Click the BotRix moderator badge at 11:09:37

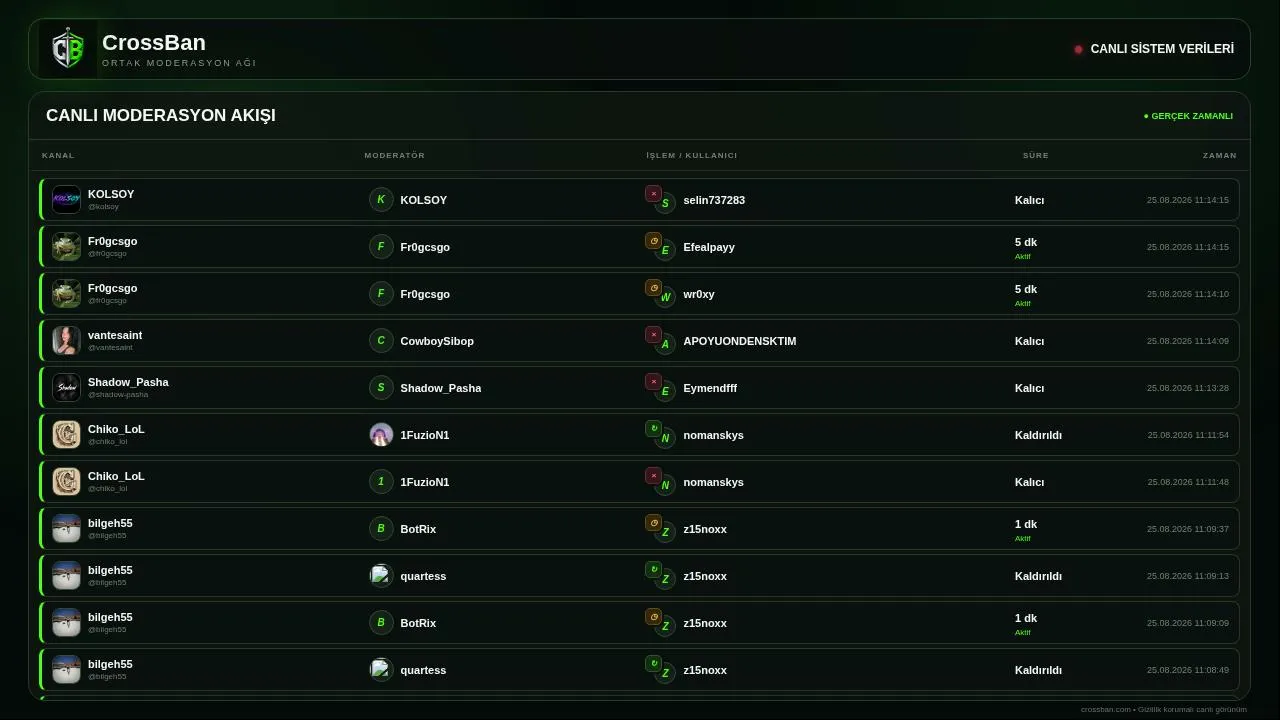[381, 529]
